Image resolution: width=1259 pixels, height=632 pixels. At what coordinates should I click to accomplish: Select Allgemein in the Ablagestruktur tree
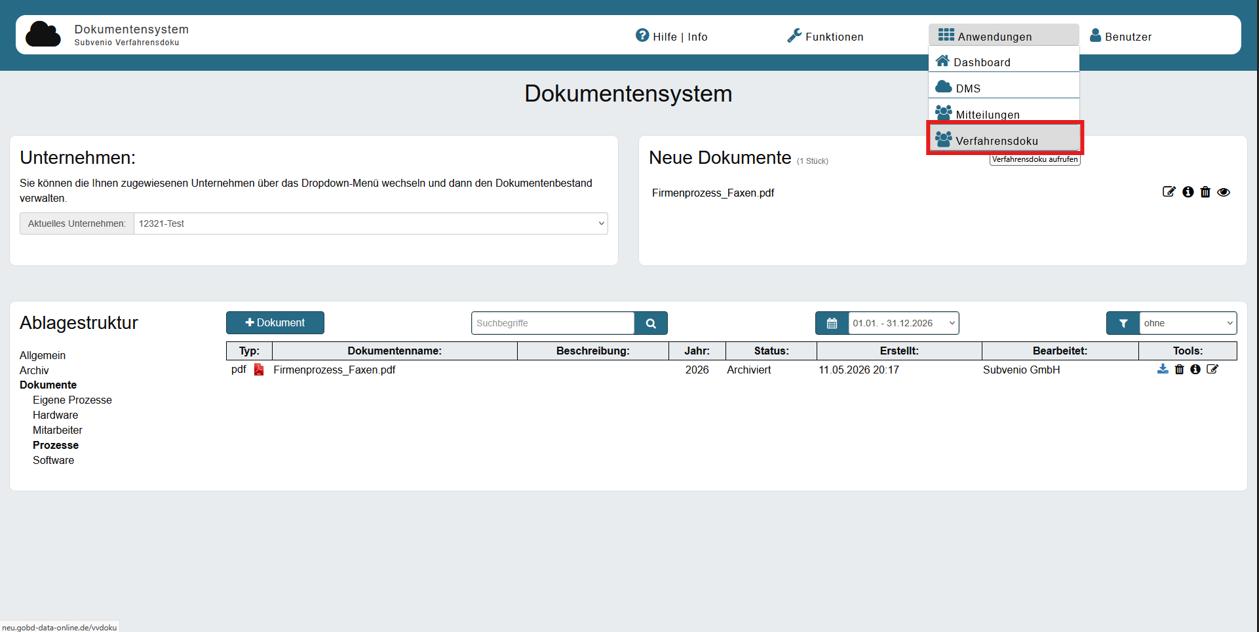click(x=43, y=355)
